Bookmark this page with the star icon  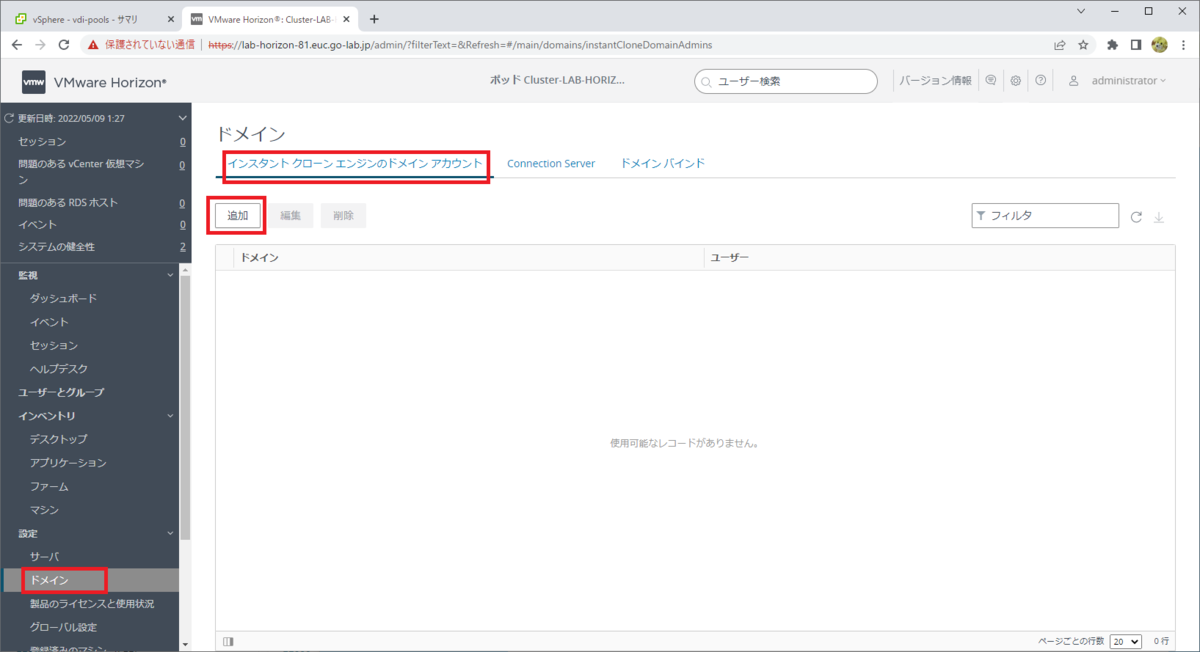coord(1083,45)
